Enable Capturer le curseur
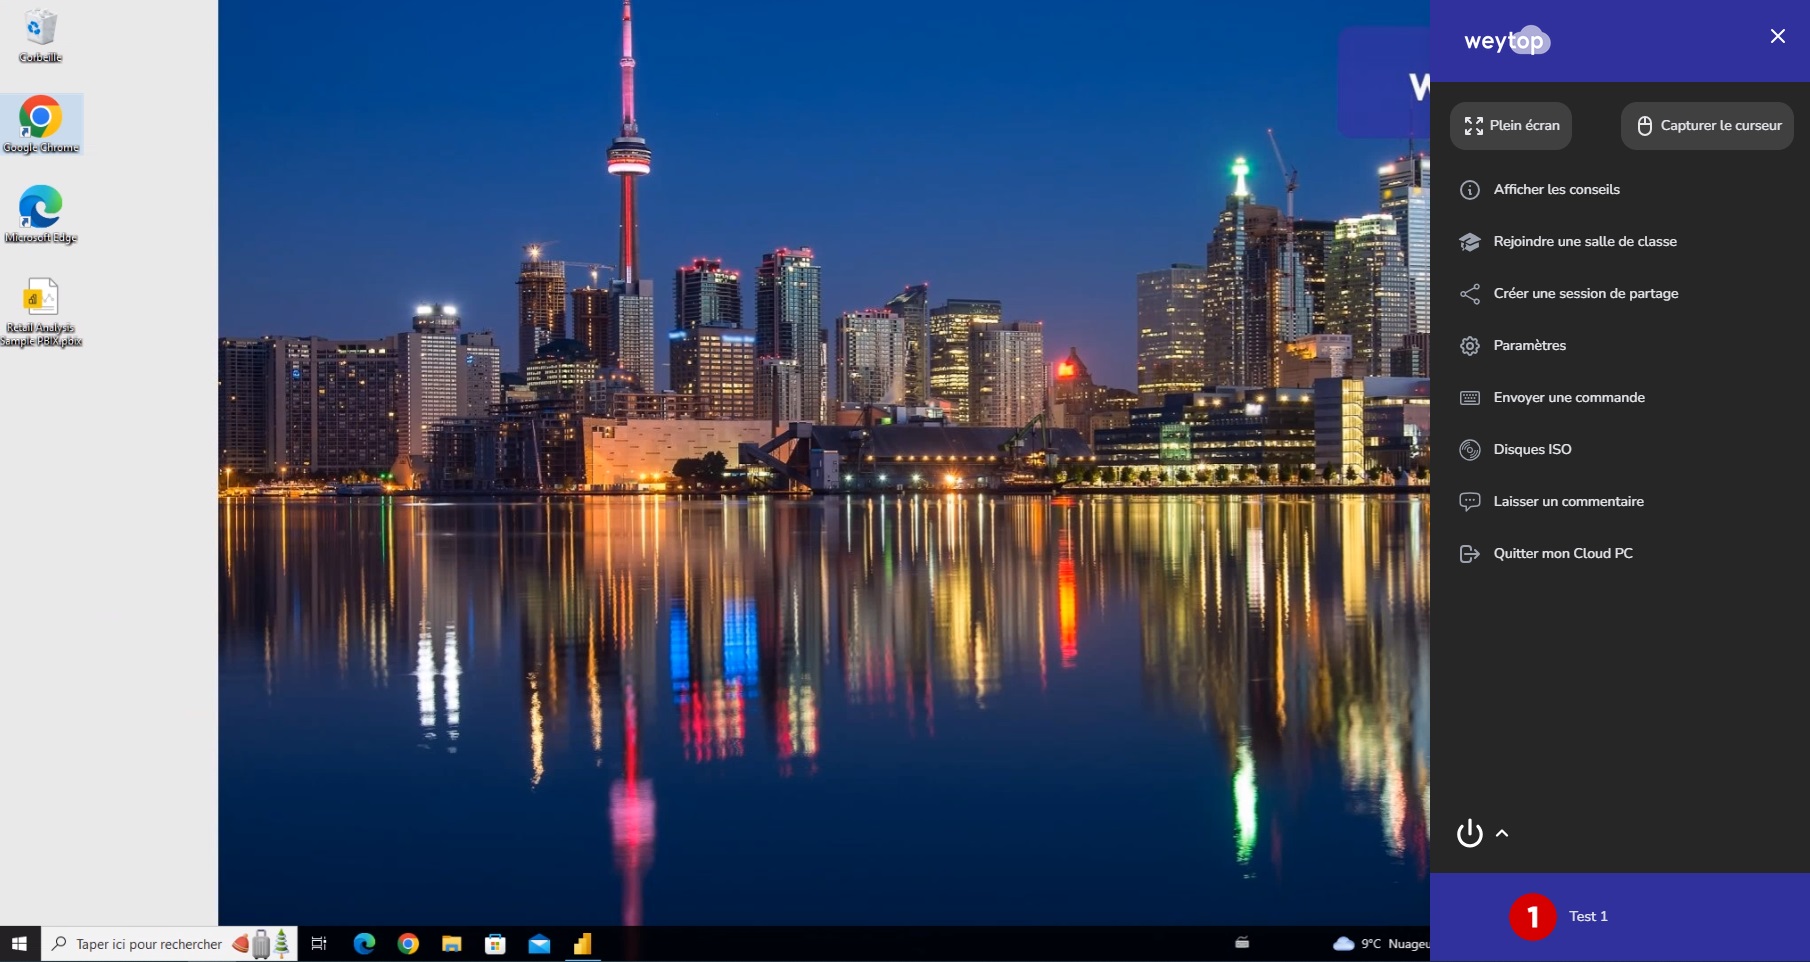The height and width of the screenshot is (962, 1810). point(1706,125)
